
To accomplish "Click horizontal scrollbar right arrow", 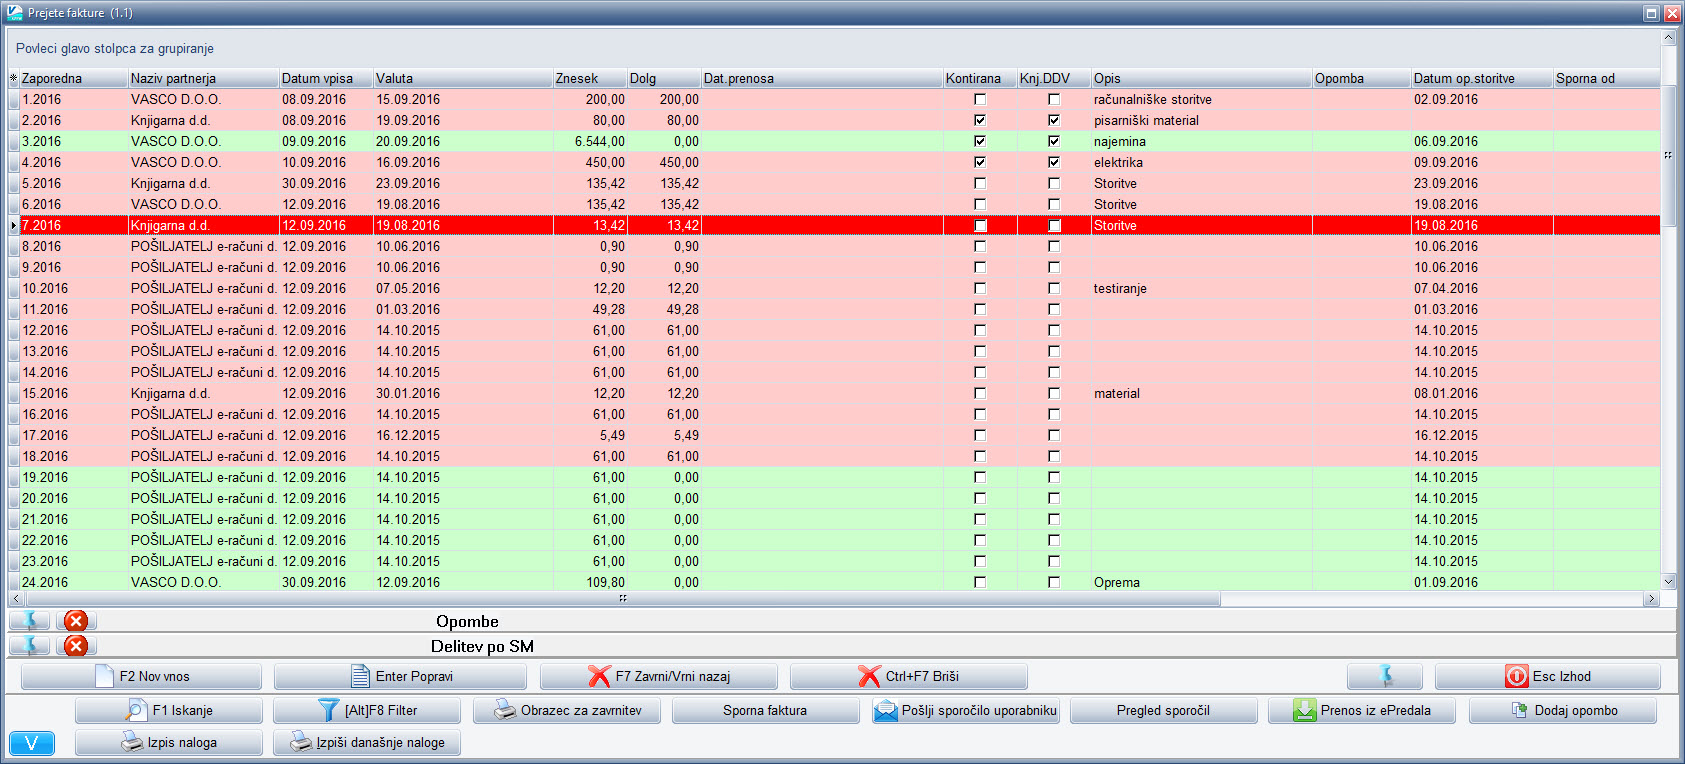I will pyautogui.click(x=1651, y=599).
